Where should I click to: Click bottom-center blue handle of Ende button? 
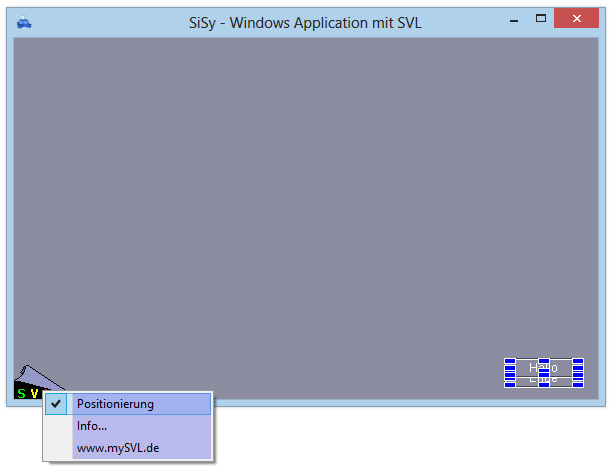(x=544, y=385)
